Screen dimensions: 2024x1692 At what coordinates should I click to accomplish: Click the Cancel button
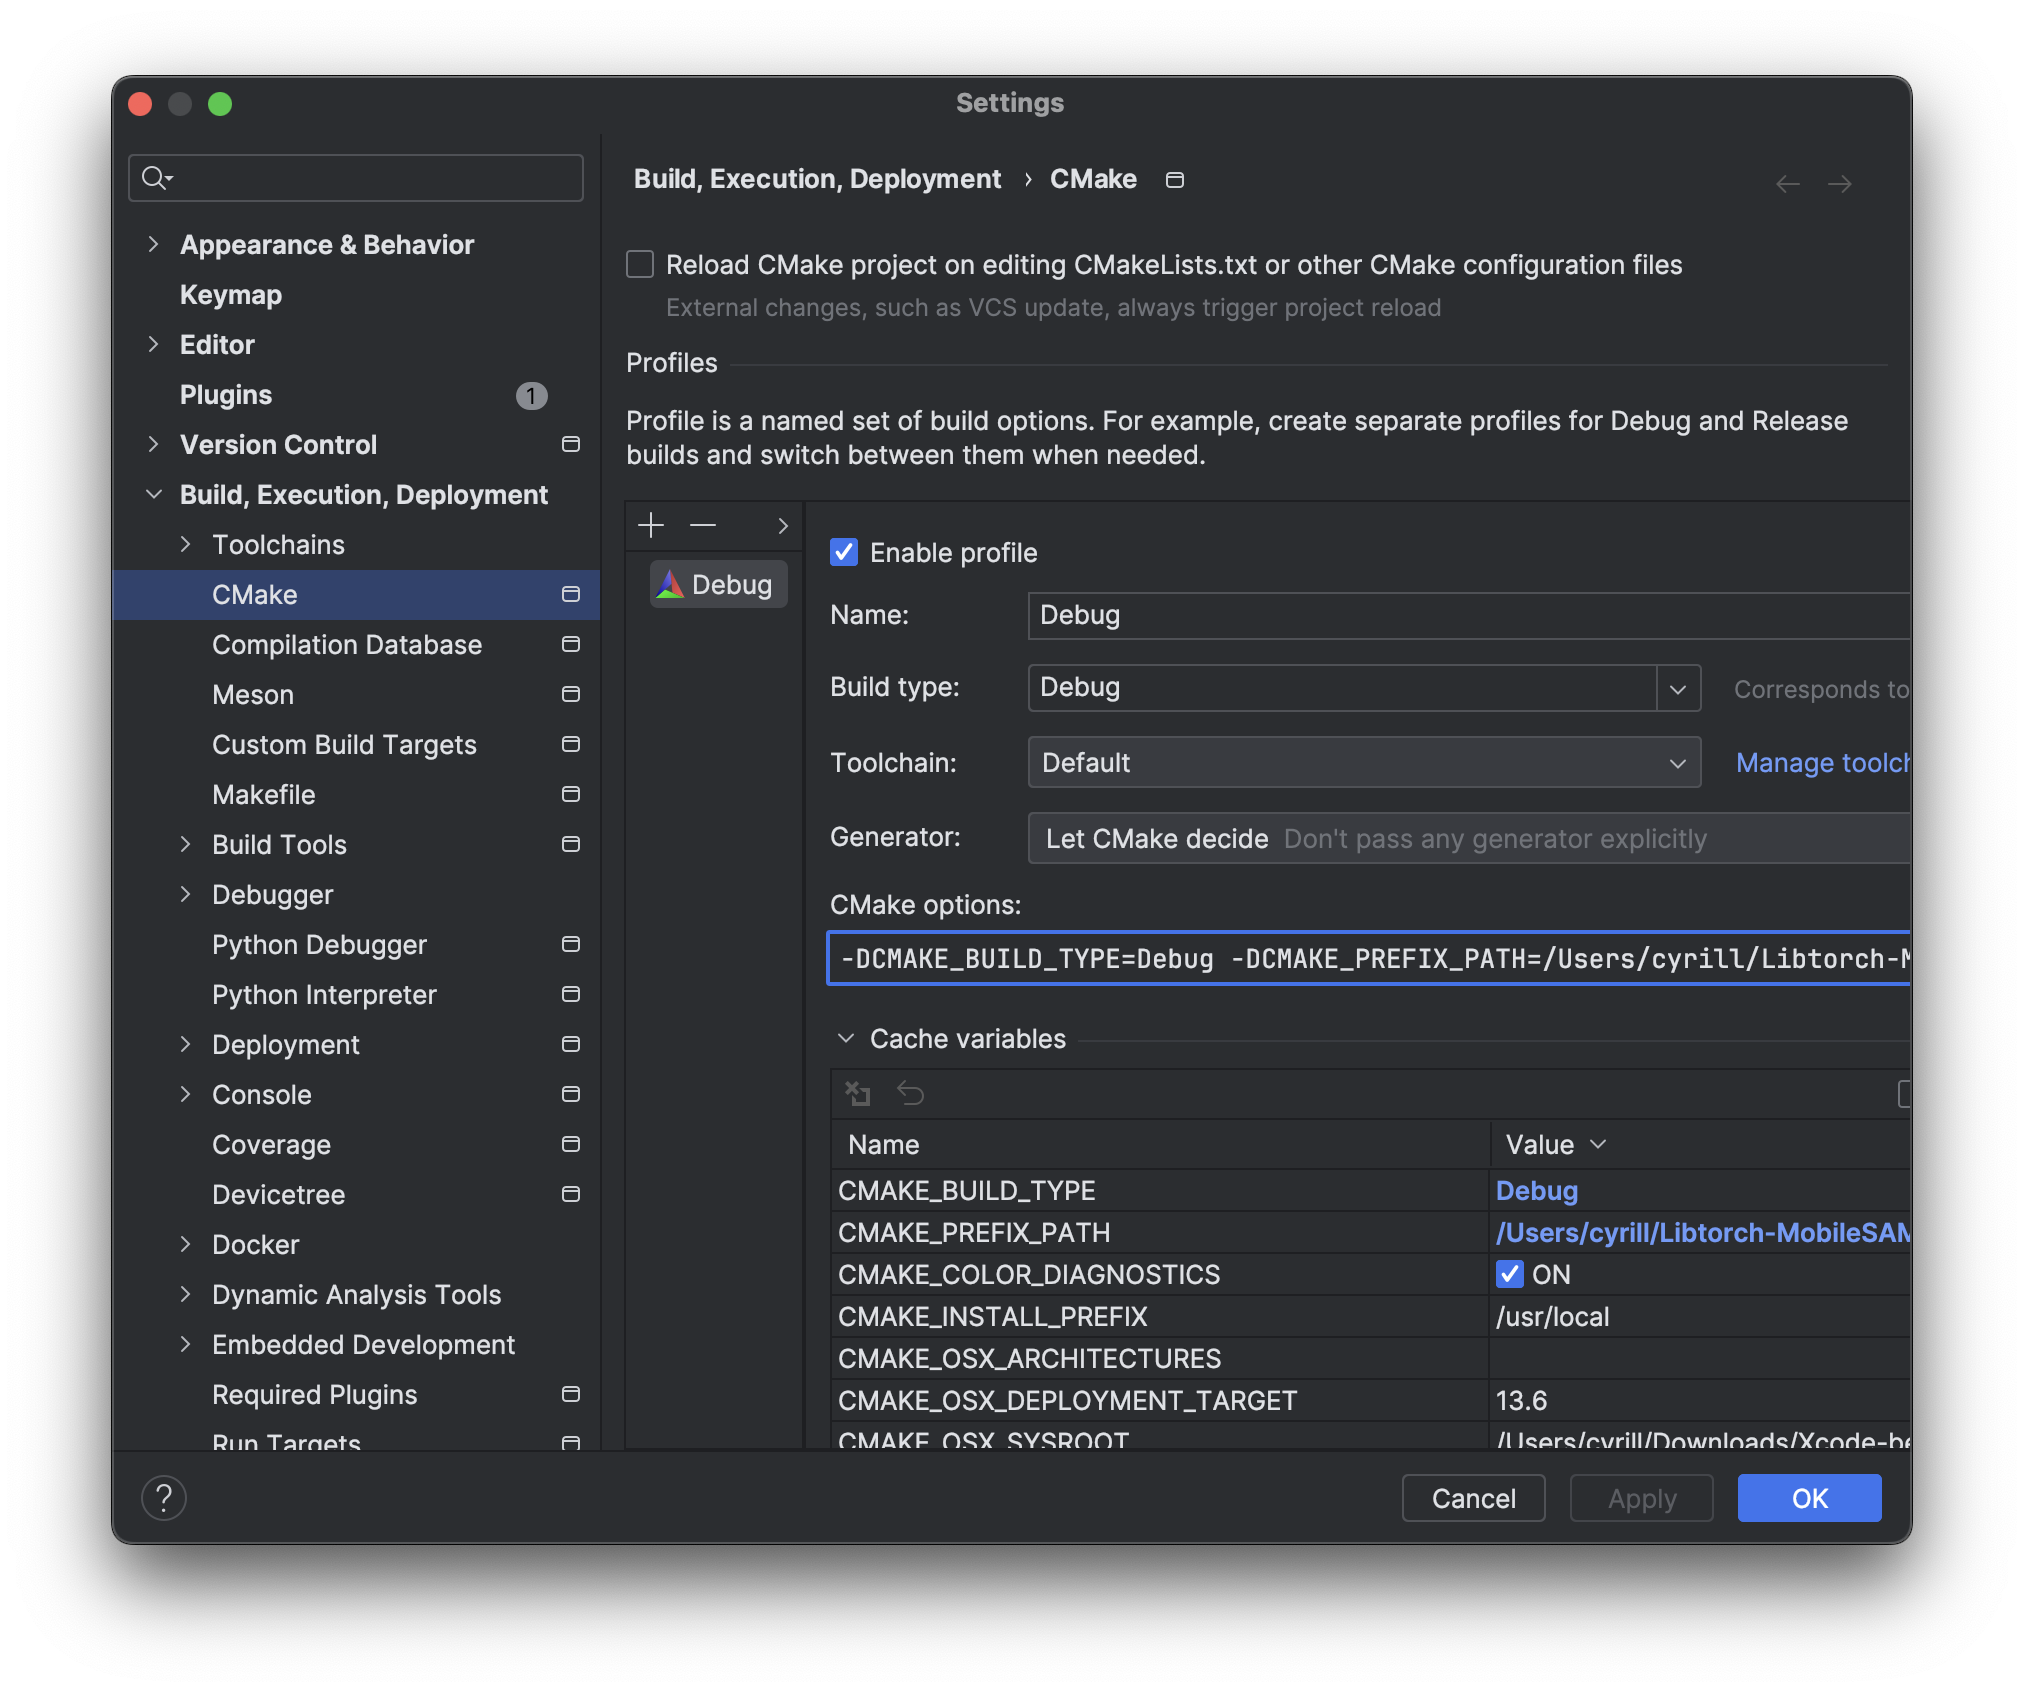pyautogui.click(x=1473, y=1498)
